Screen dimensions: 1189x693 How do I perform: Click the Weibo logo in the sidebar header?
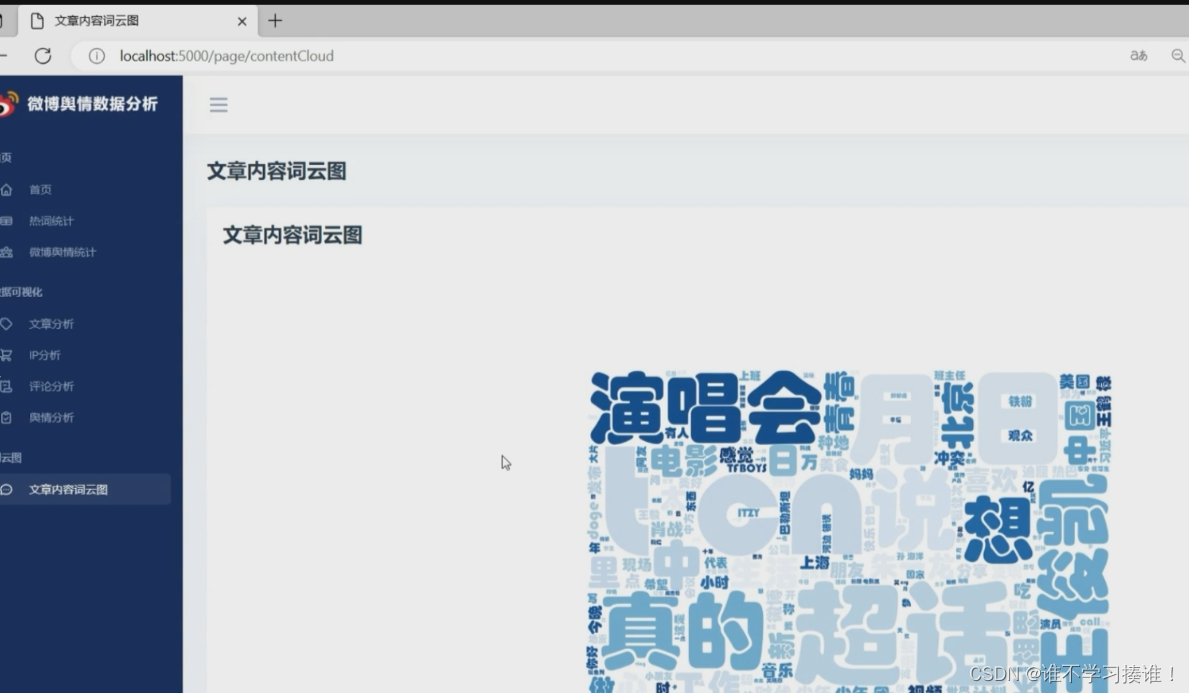(x=8, y=104)
